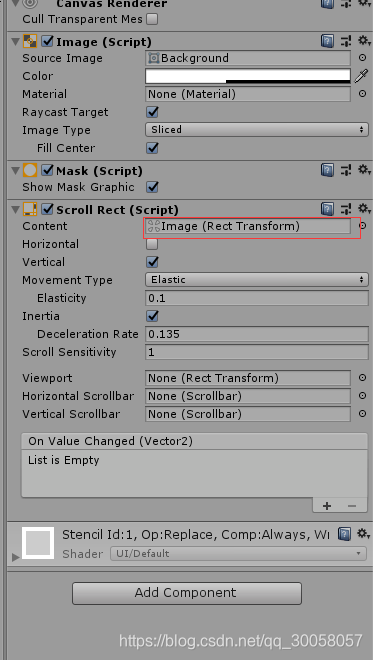Enable Horizontal scrolling checkbox
373x660 pixels.
152,244
